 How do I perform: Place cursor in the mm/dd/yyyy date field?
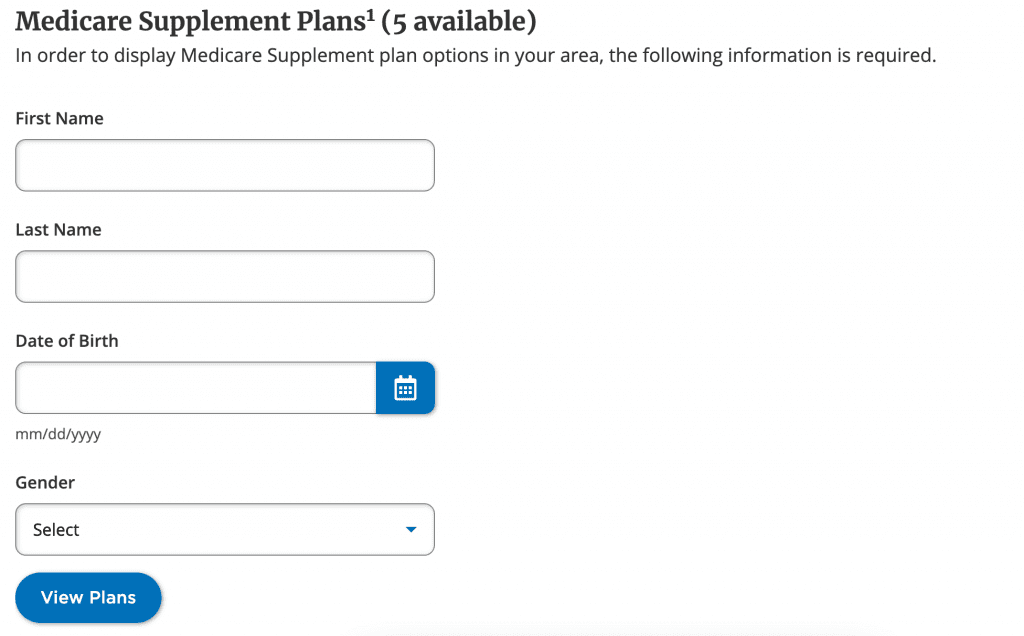(x=195, y=388)
